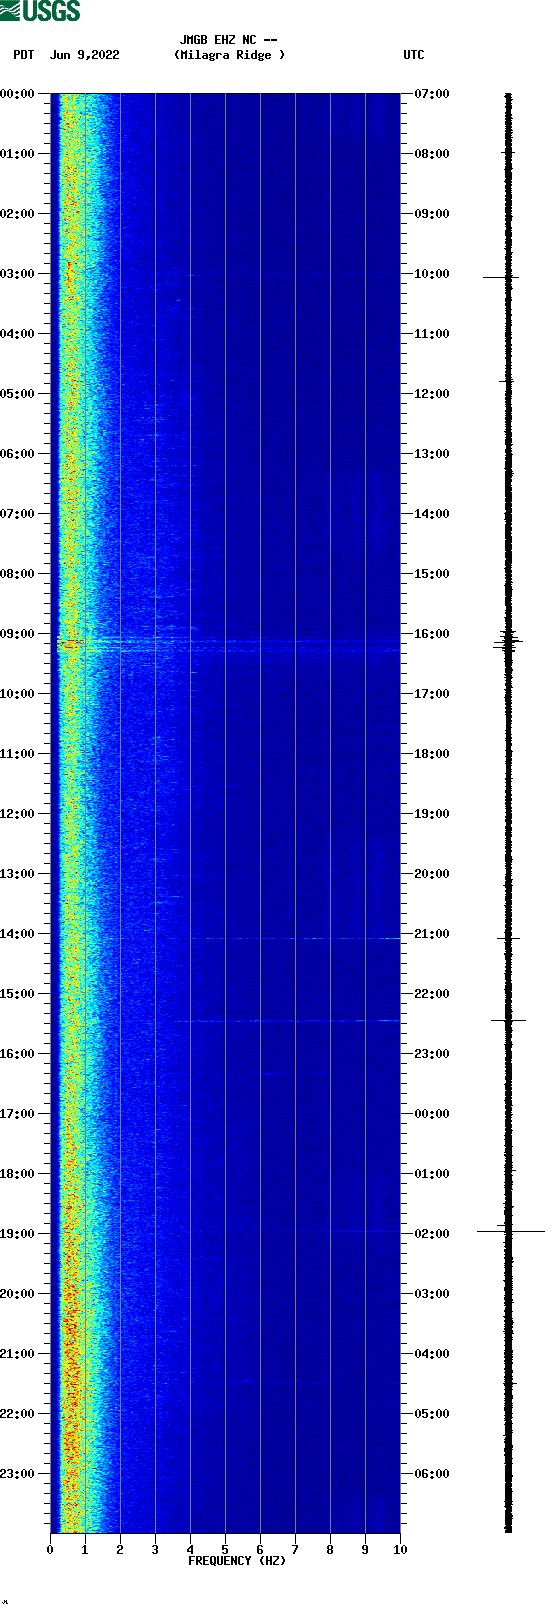
Task: Click the horizontal streak near 15:27 PDT
Action: tap(289, 1021)
